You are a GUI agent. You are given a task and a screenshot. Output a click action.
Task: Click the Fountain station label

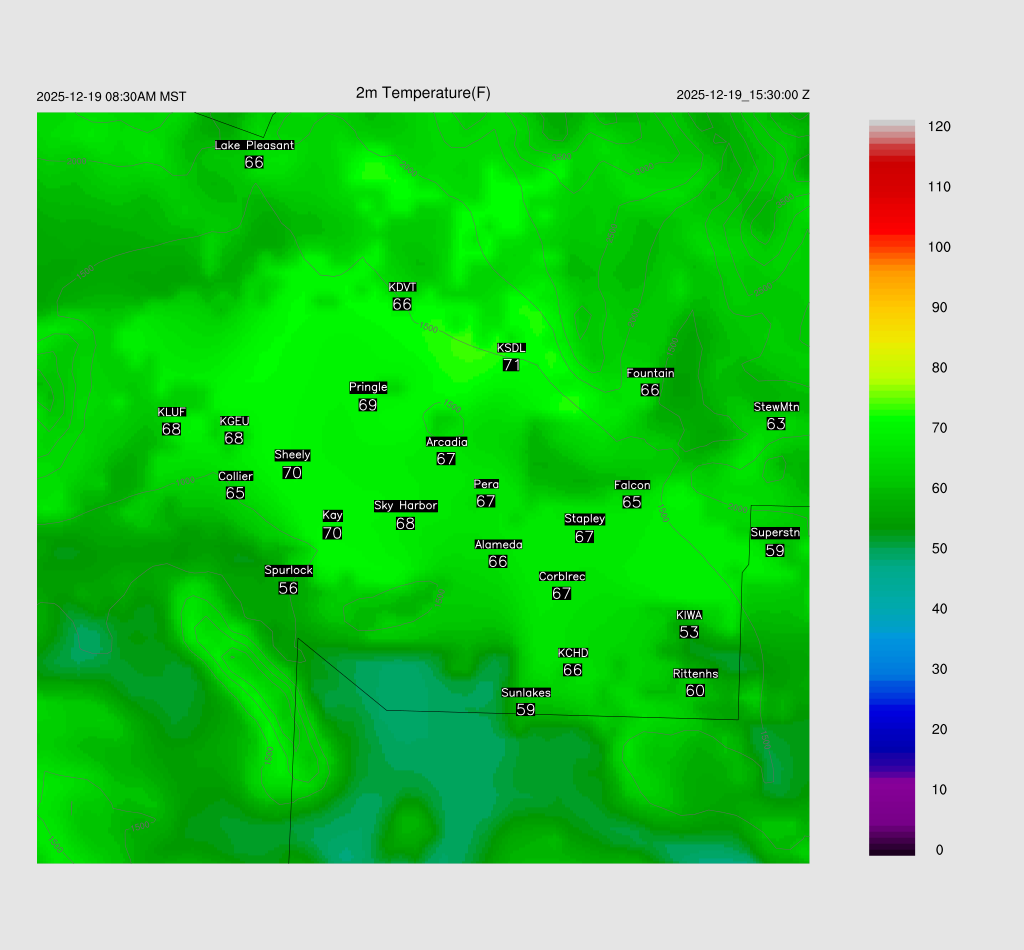(x=650, y=373)
